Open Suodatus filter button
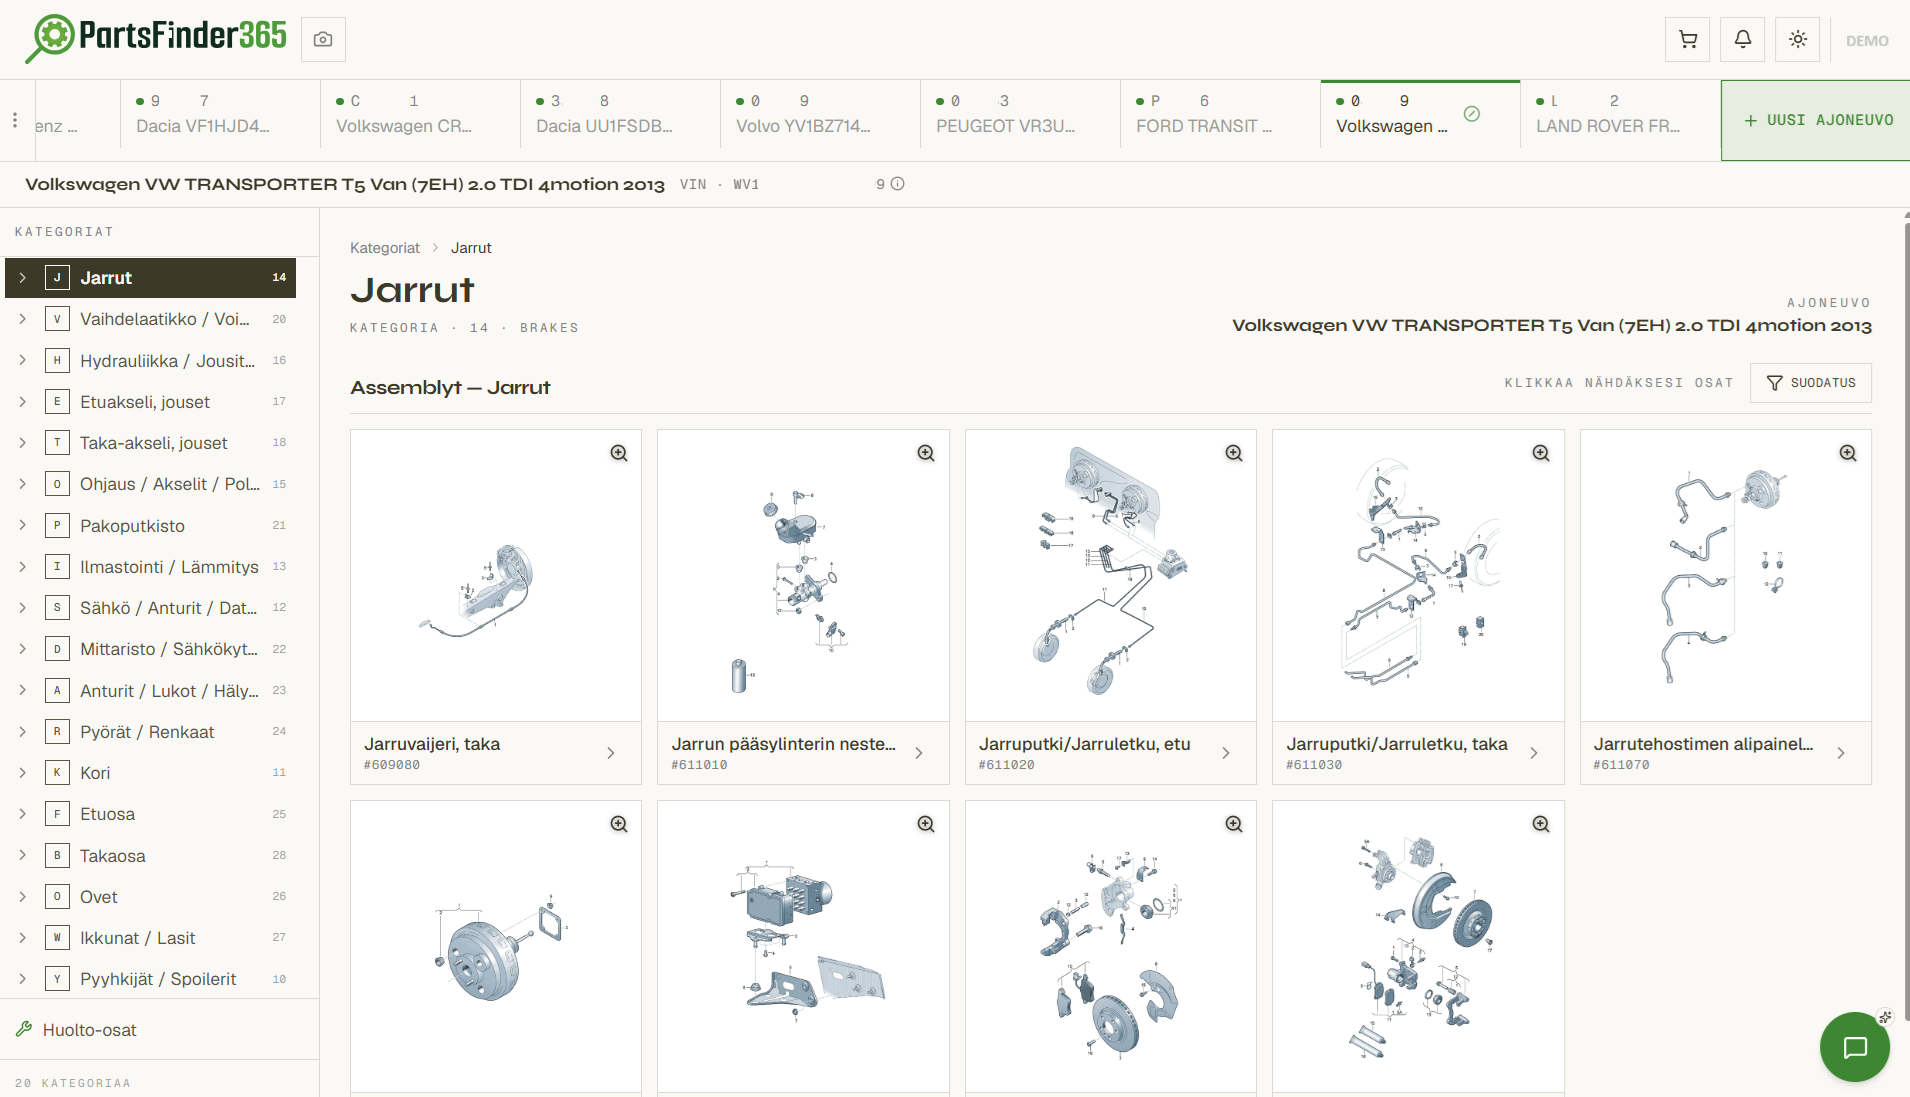Viewport: 1910px width, 1097px height. 1810,383
